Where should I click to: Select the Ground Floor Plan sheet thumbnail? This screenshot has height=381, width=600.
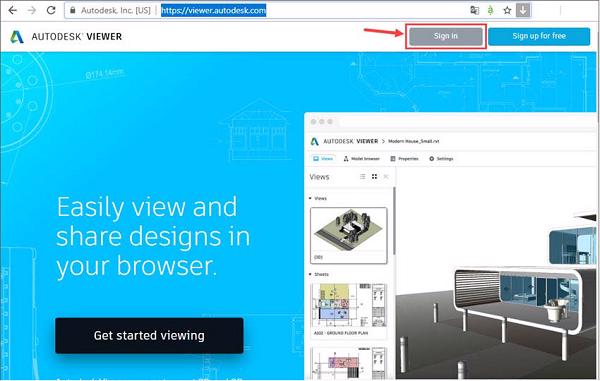pos(349,311)
